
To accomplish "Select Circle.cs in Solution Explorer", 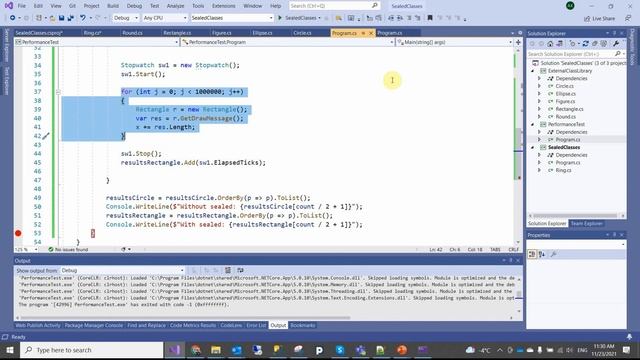I will tap(564, 86).
